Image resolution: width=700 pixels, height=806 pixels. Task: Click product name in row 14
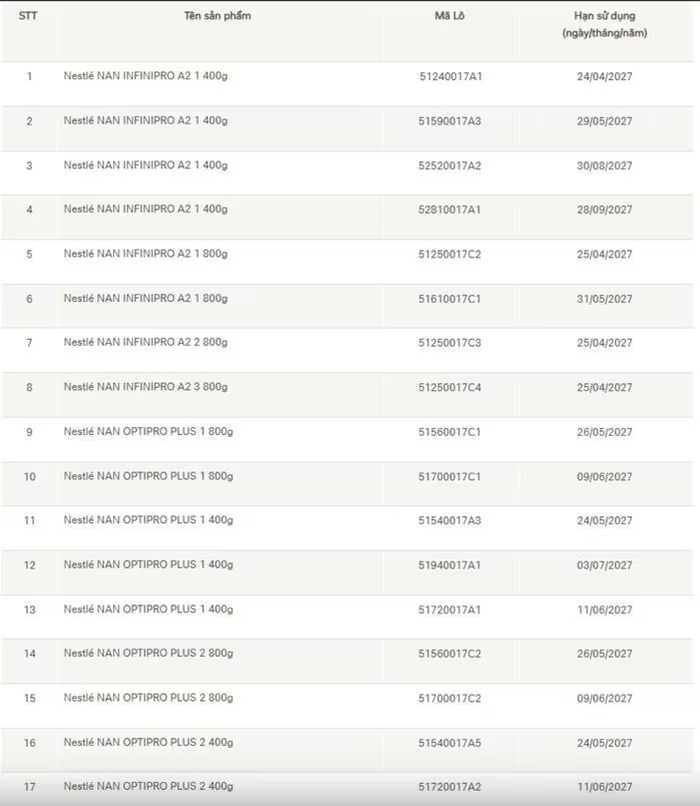pyautogui.click(x=148, y=654)
